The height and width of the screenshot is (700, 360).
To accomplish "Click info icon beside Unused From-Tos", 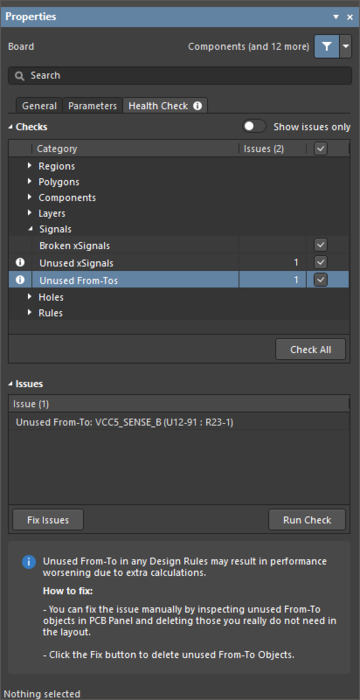I will click(20, 280).
